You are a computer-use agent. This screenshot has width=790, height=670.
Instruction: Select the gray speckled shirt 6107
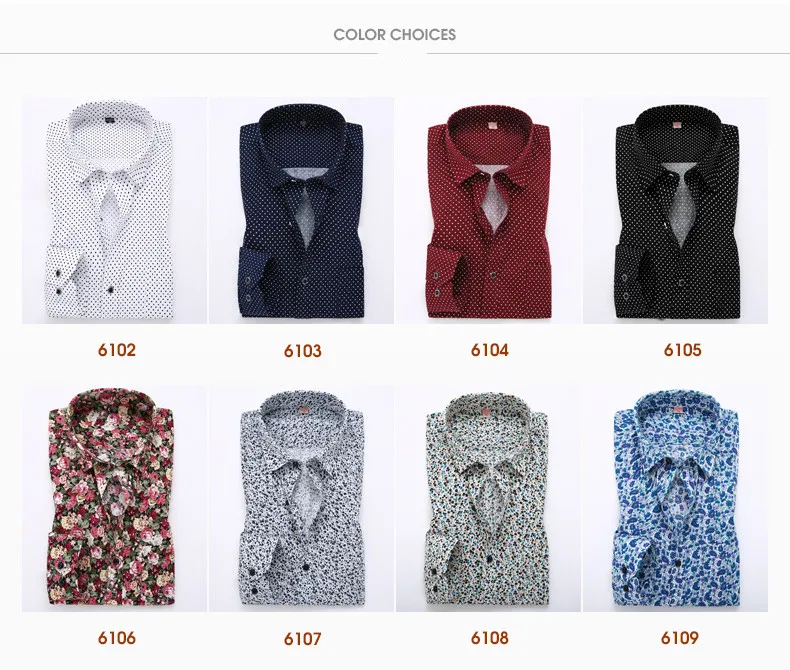[x=301, y=499]
